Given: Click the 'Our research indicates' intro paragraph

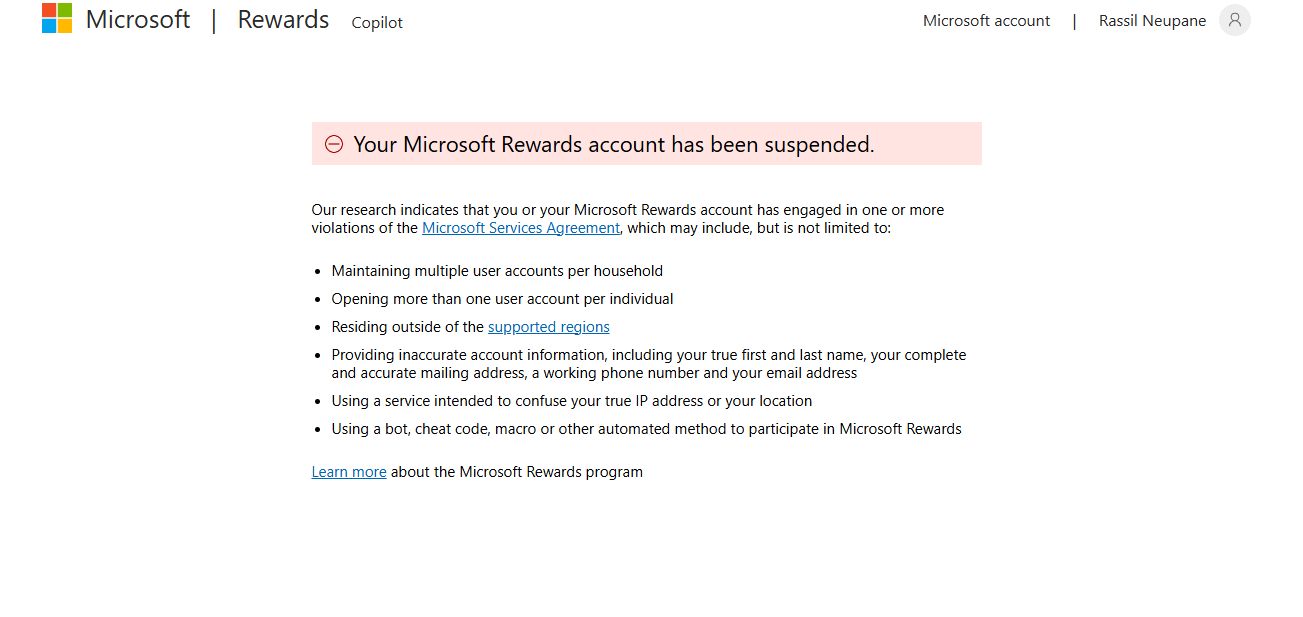Looking at the screenshot, I should pos(627,210).
